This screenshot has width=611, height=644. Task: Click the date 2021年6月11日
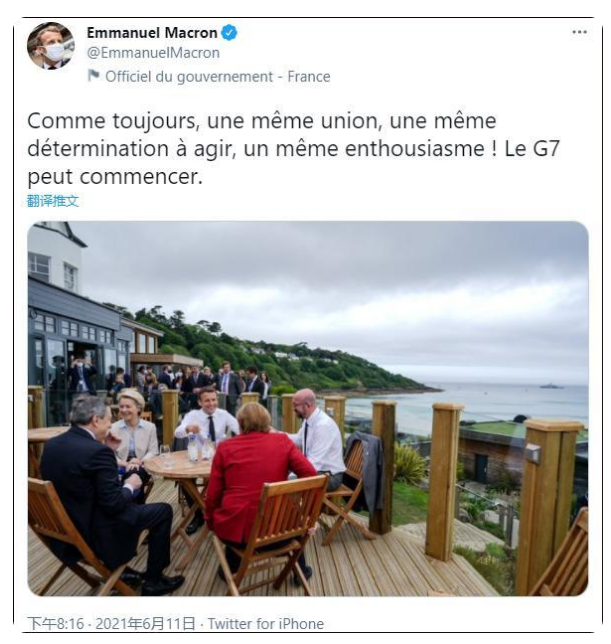tap(145, 623)
